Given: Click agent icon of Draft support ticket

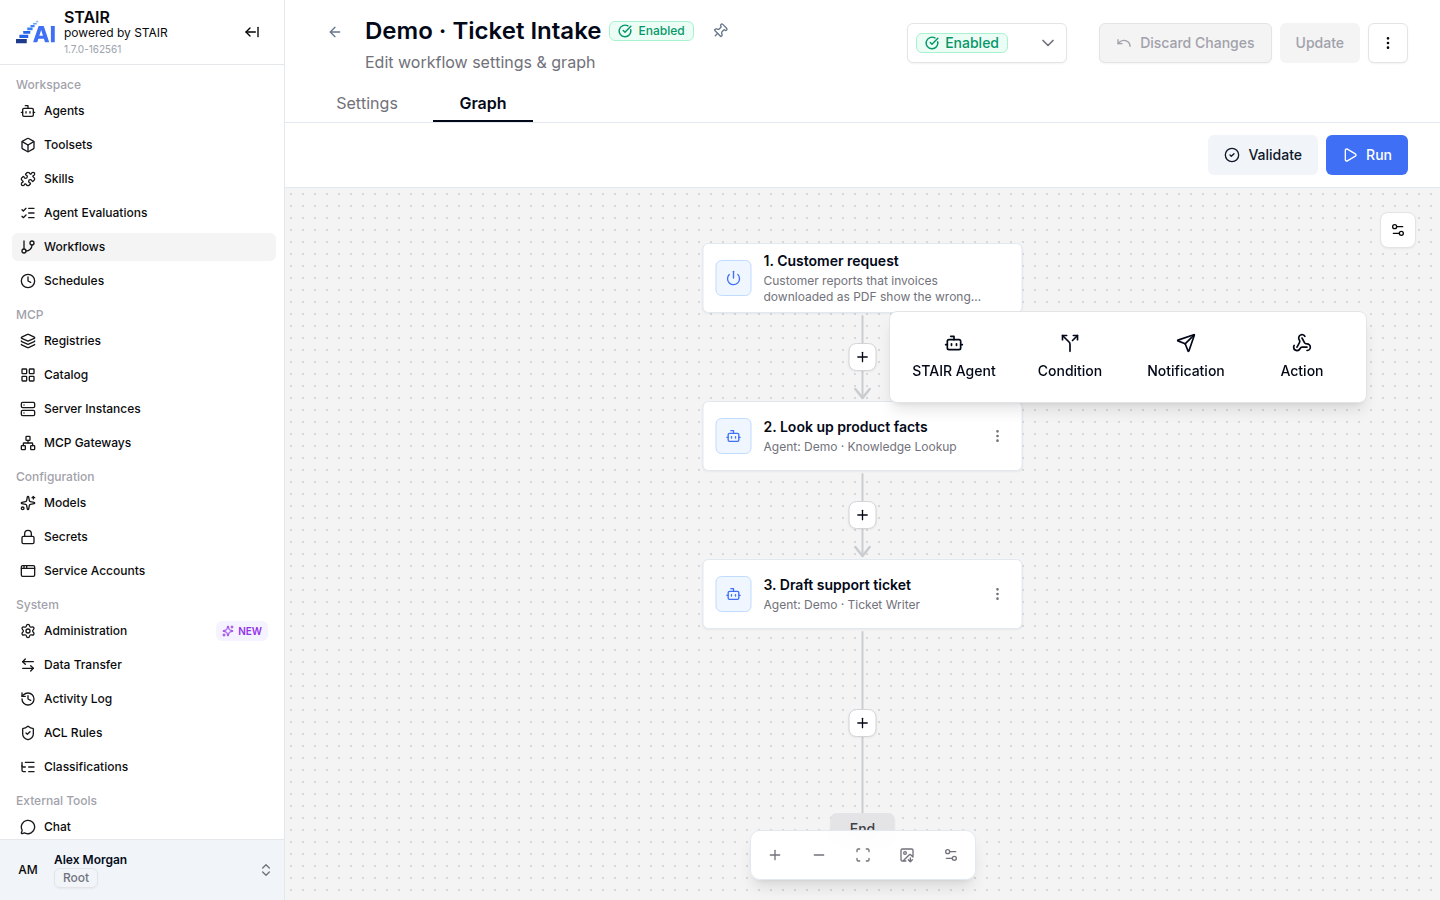Looking at the screenshot, I should point(733,594).
